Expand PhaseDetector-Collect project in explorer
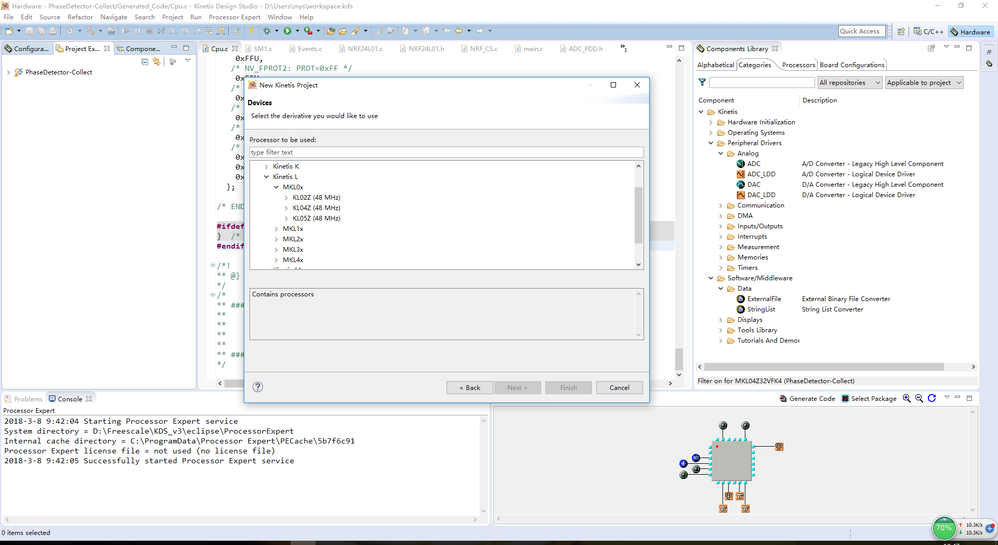Viewport: 998px width, 545px height. pyautogui.click(x=8, y=73)
